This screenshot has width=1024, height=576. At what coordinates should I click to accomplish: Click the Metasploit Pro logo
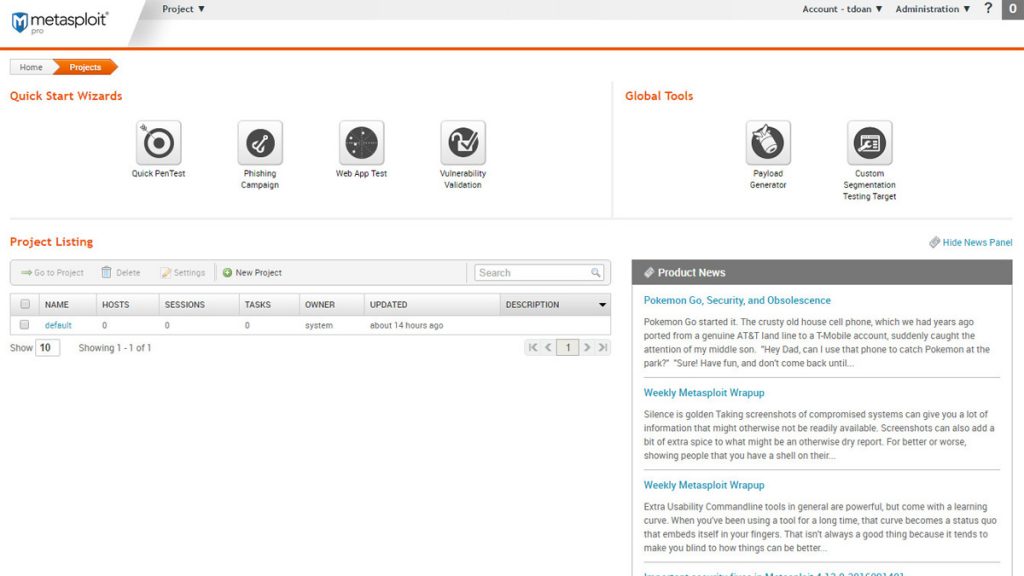[60, 21]
